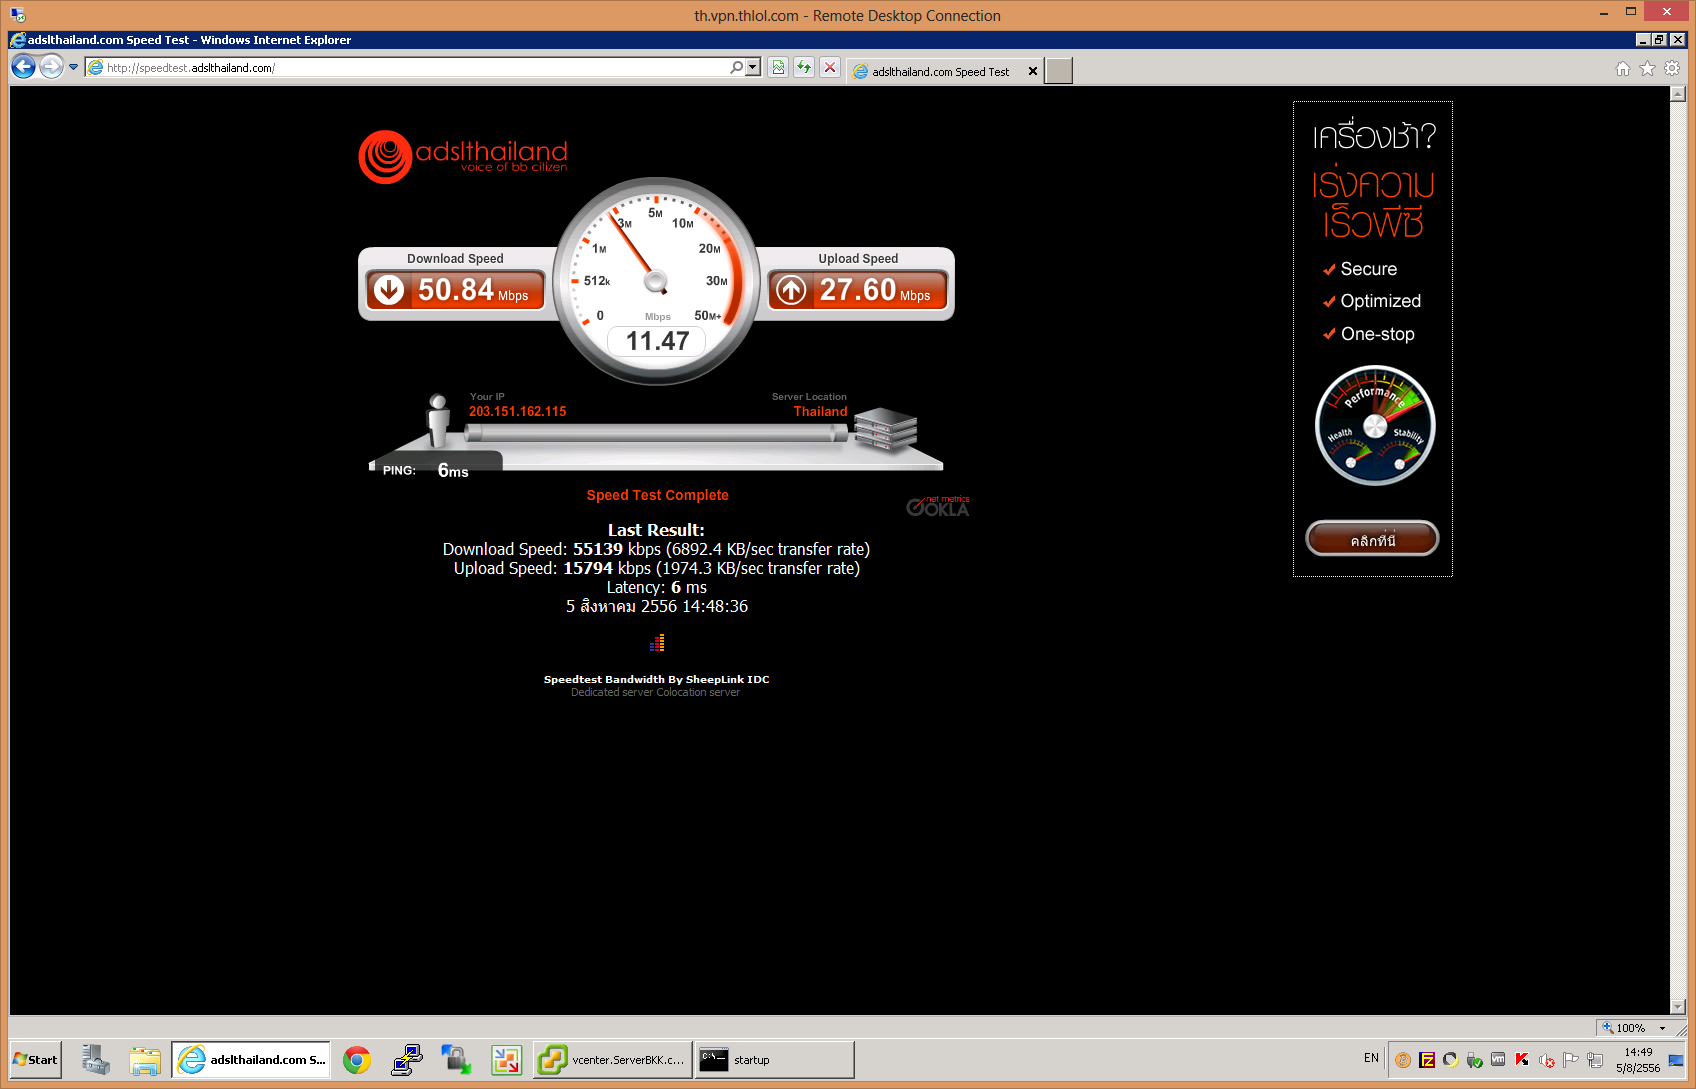Open Server Manager from the taskbar
The height and width of the screenshot is (1089, 1696).
(96, 1060)
